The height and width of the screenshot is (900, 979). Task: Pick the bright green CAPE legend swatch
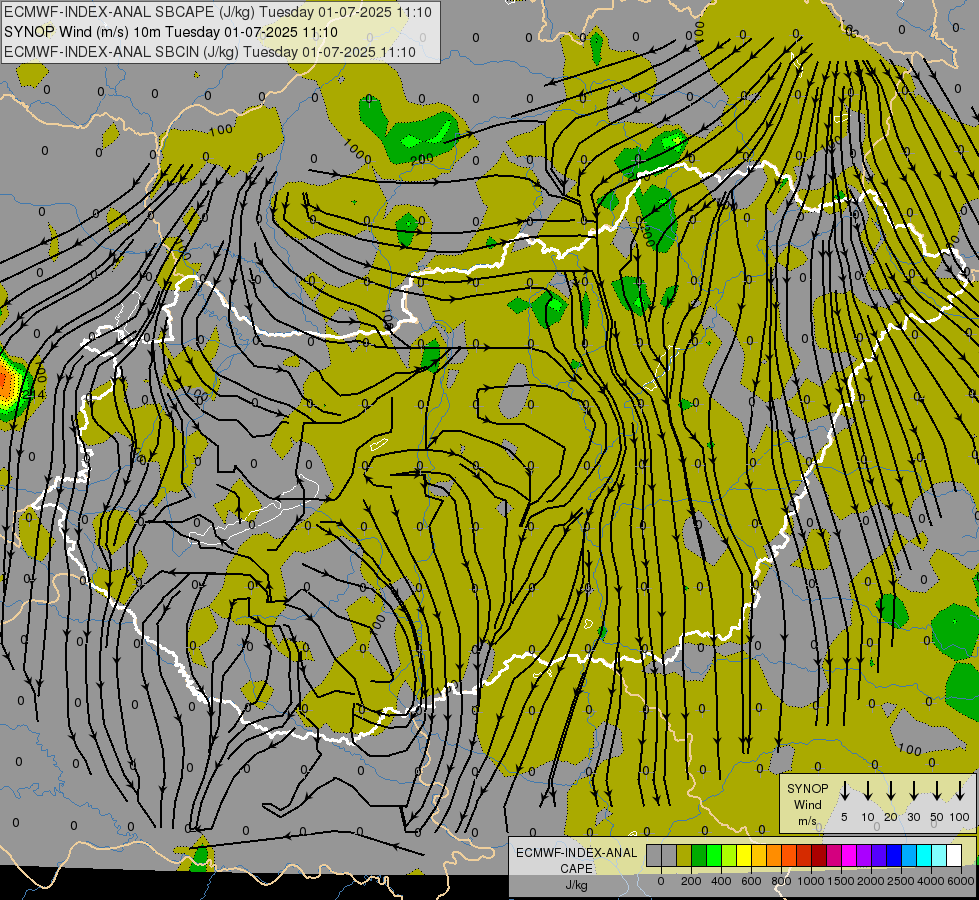tap(714, 855)
